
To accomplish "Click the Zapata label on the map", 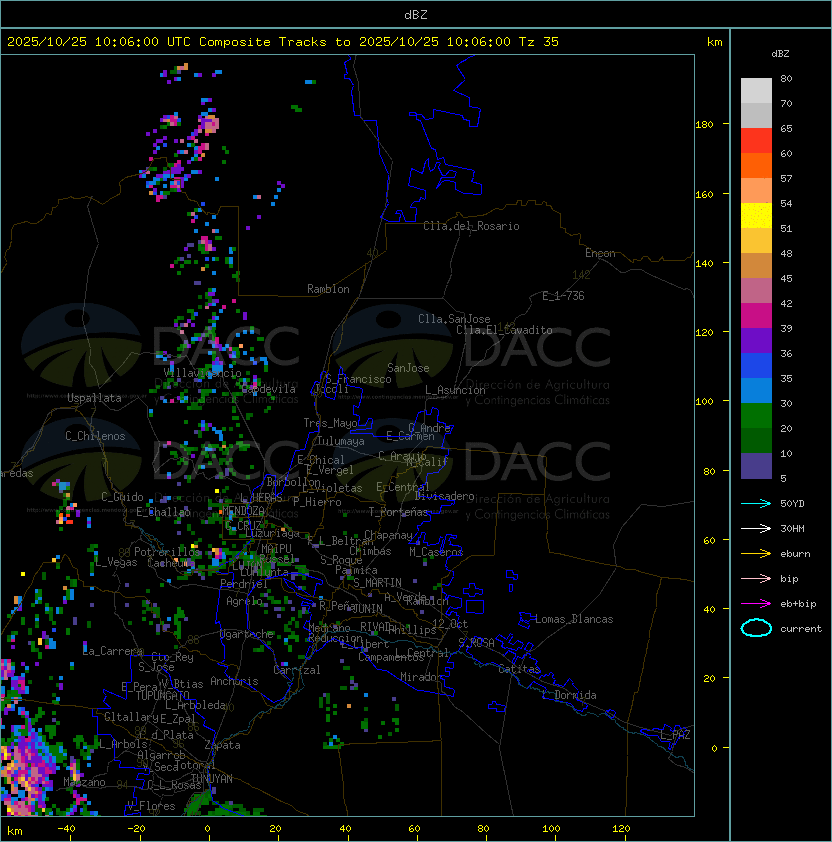I will [x=222, y=745].
